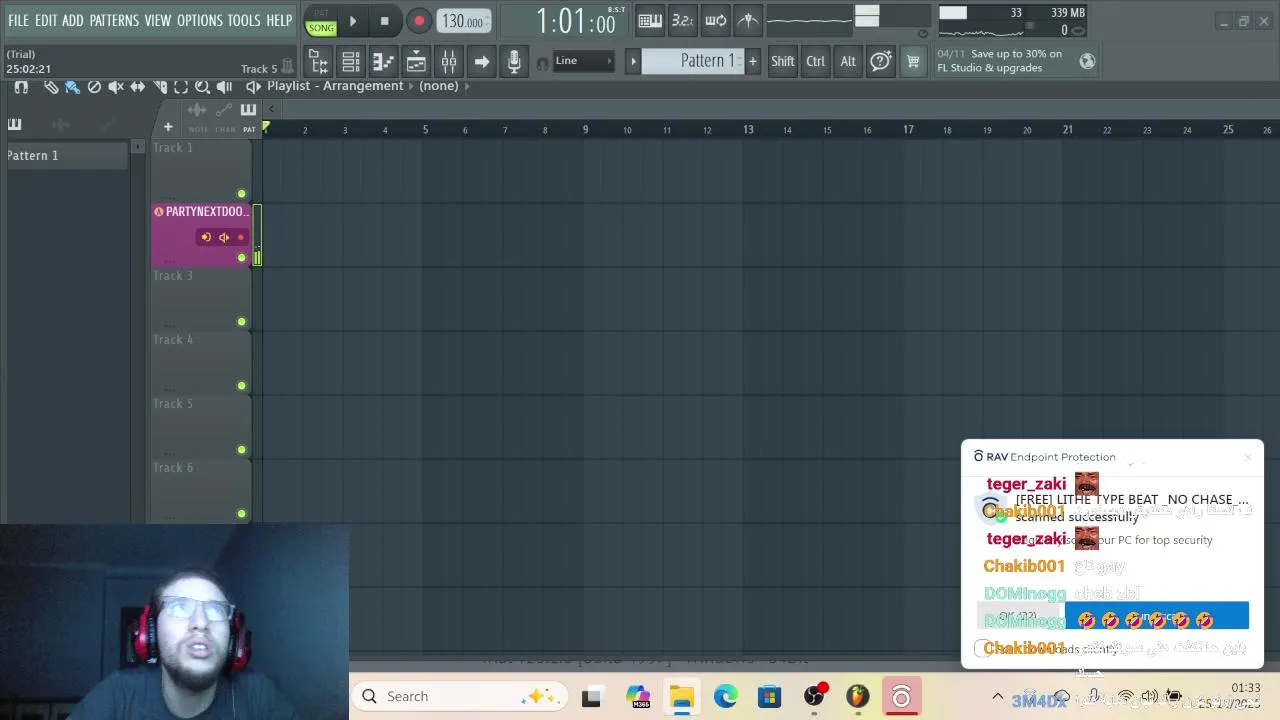Select the playlist zoom tool

(202, 87)
